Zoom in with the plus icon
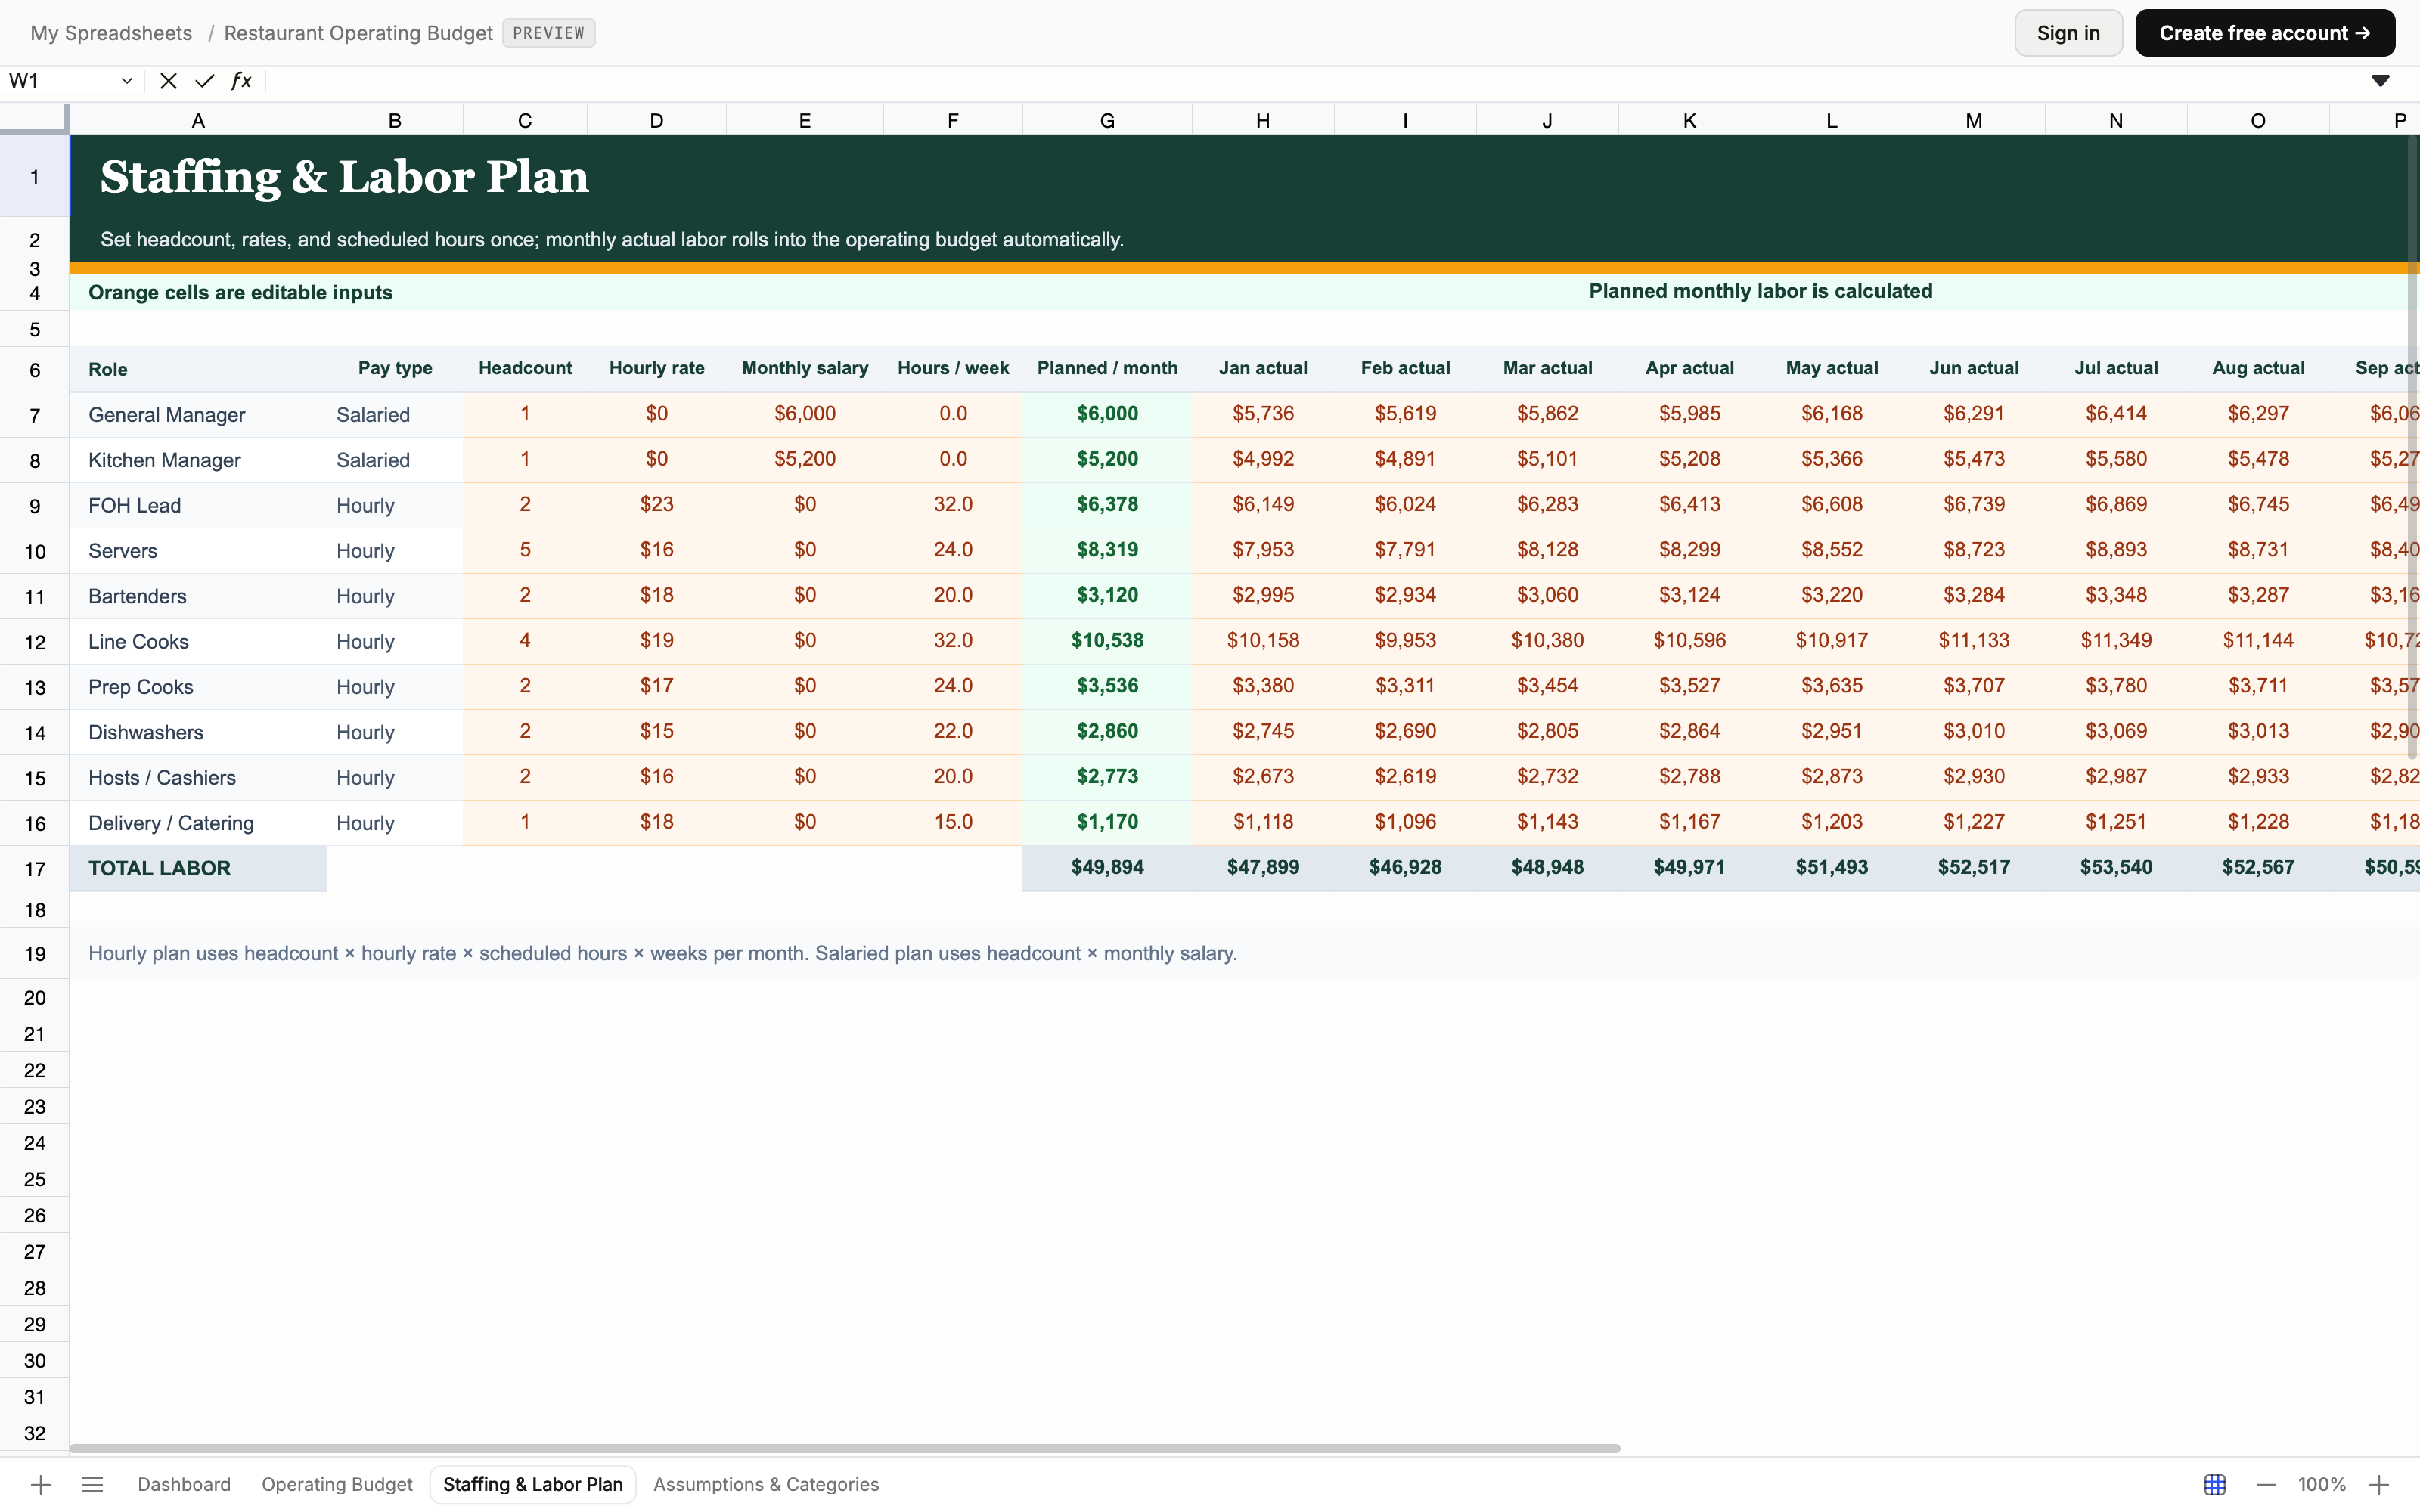 pos(2379,1484)
